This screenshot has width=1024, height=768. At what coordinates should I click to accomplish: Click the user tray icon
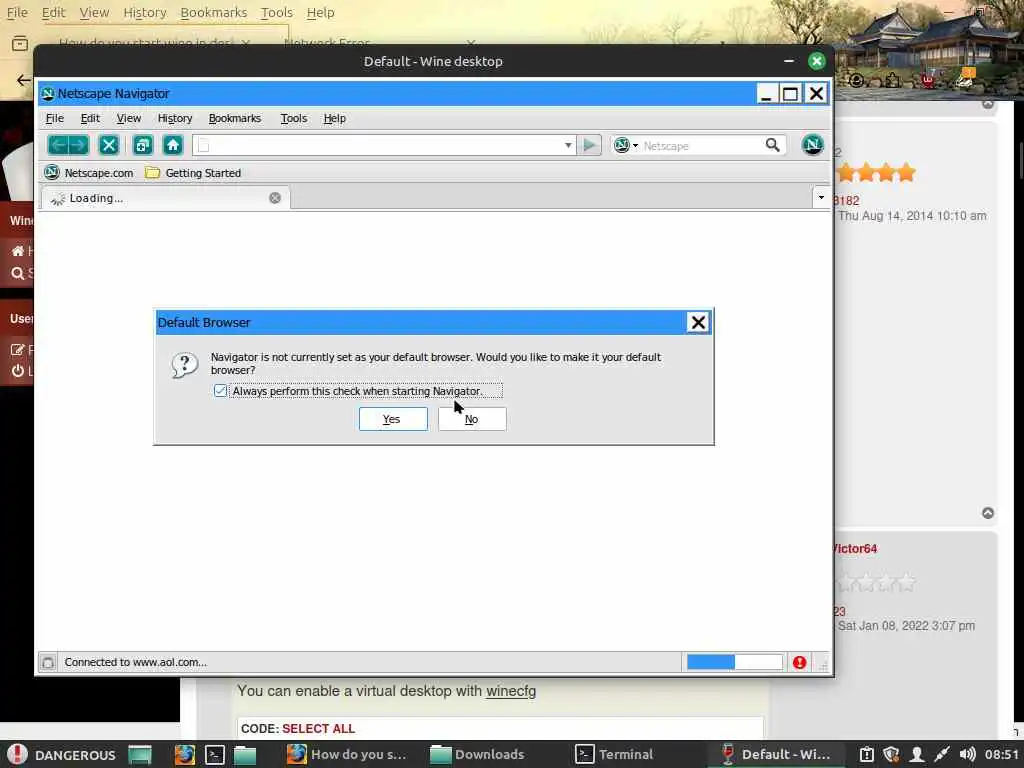tap(917, 754)
